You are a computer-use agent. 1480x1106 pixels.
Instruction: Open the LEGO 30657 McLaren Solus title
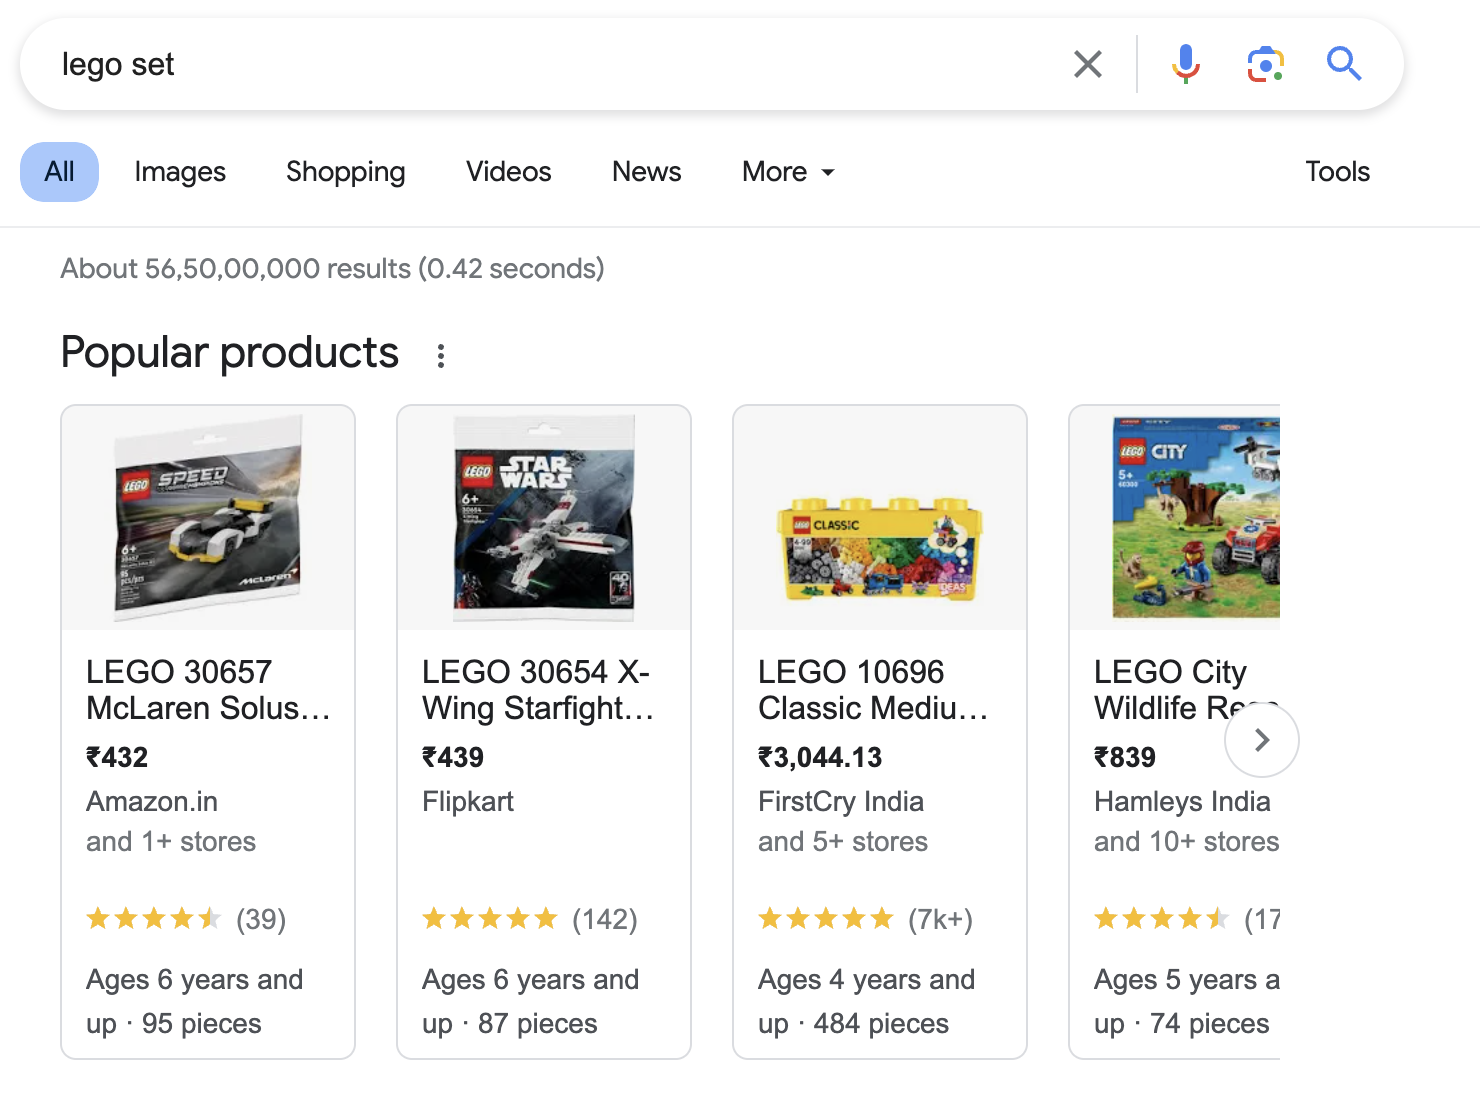(208, 690)
